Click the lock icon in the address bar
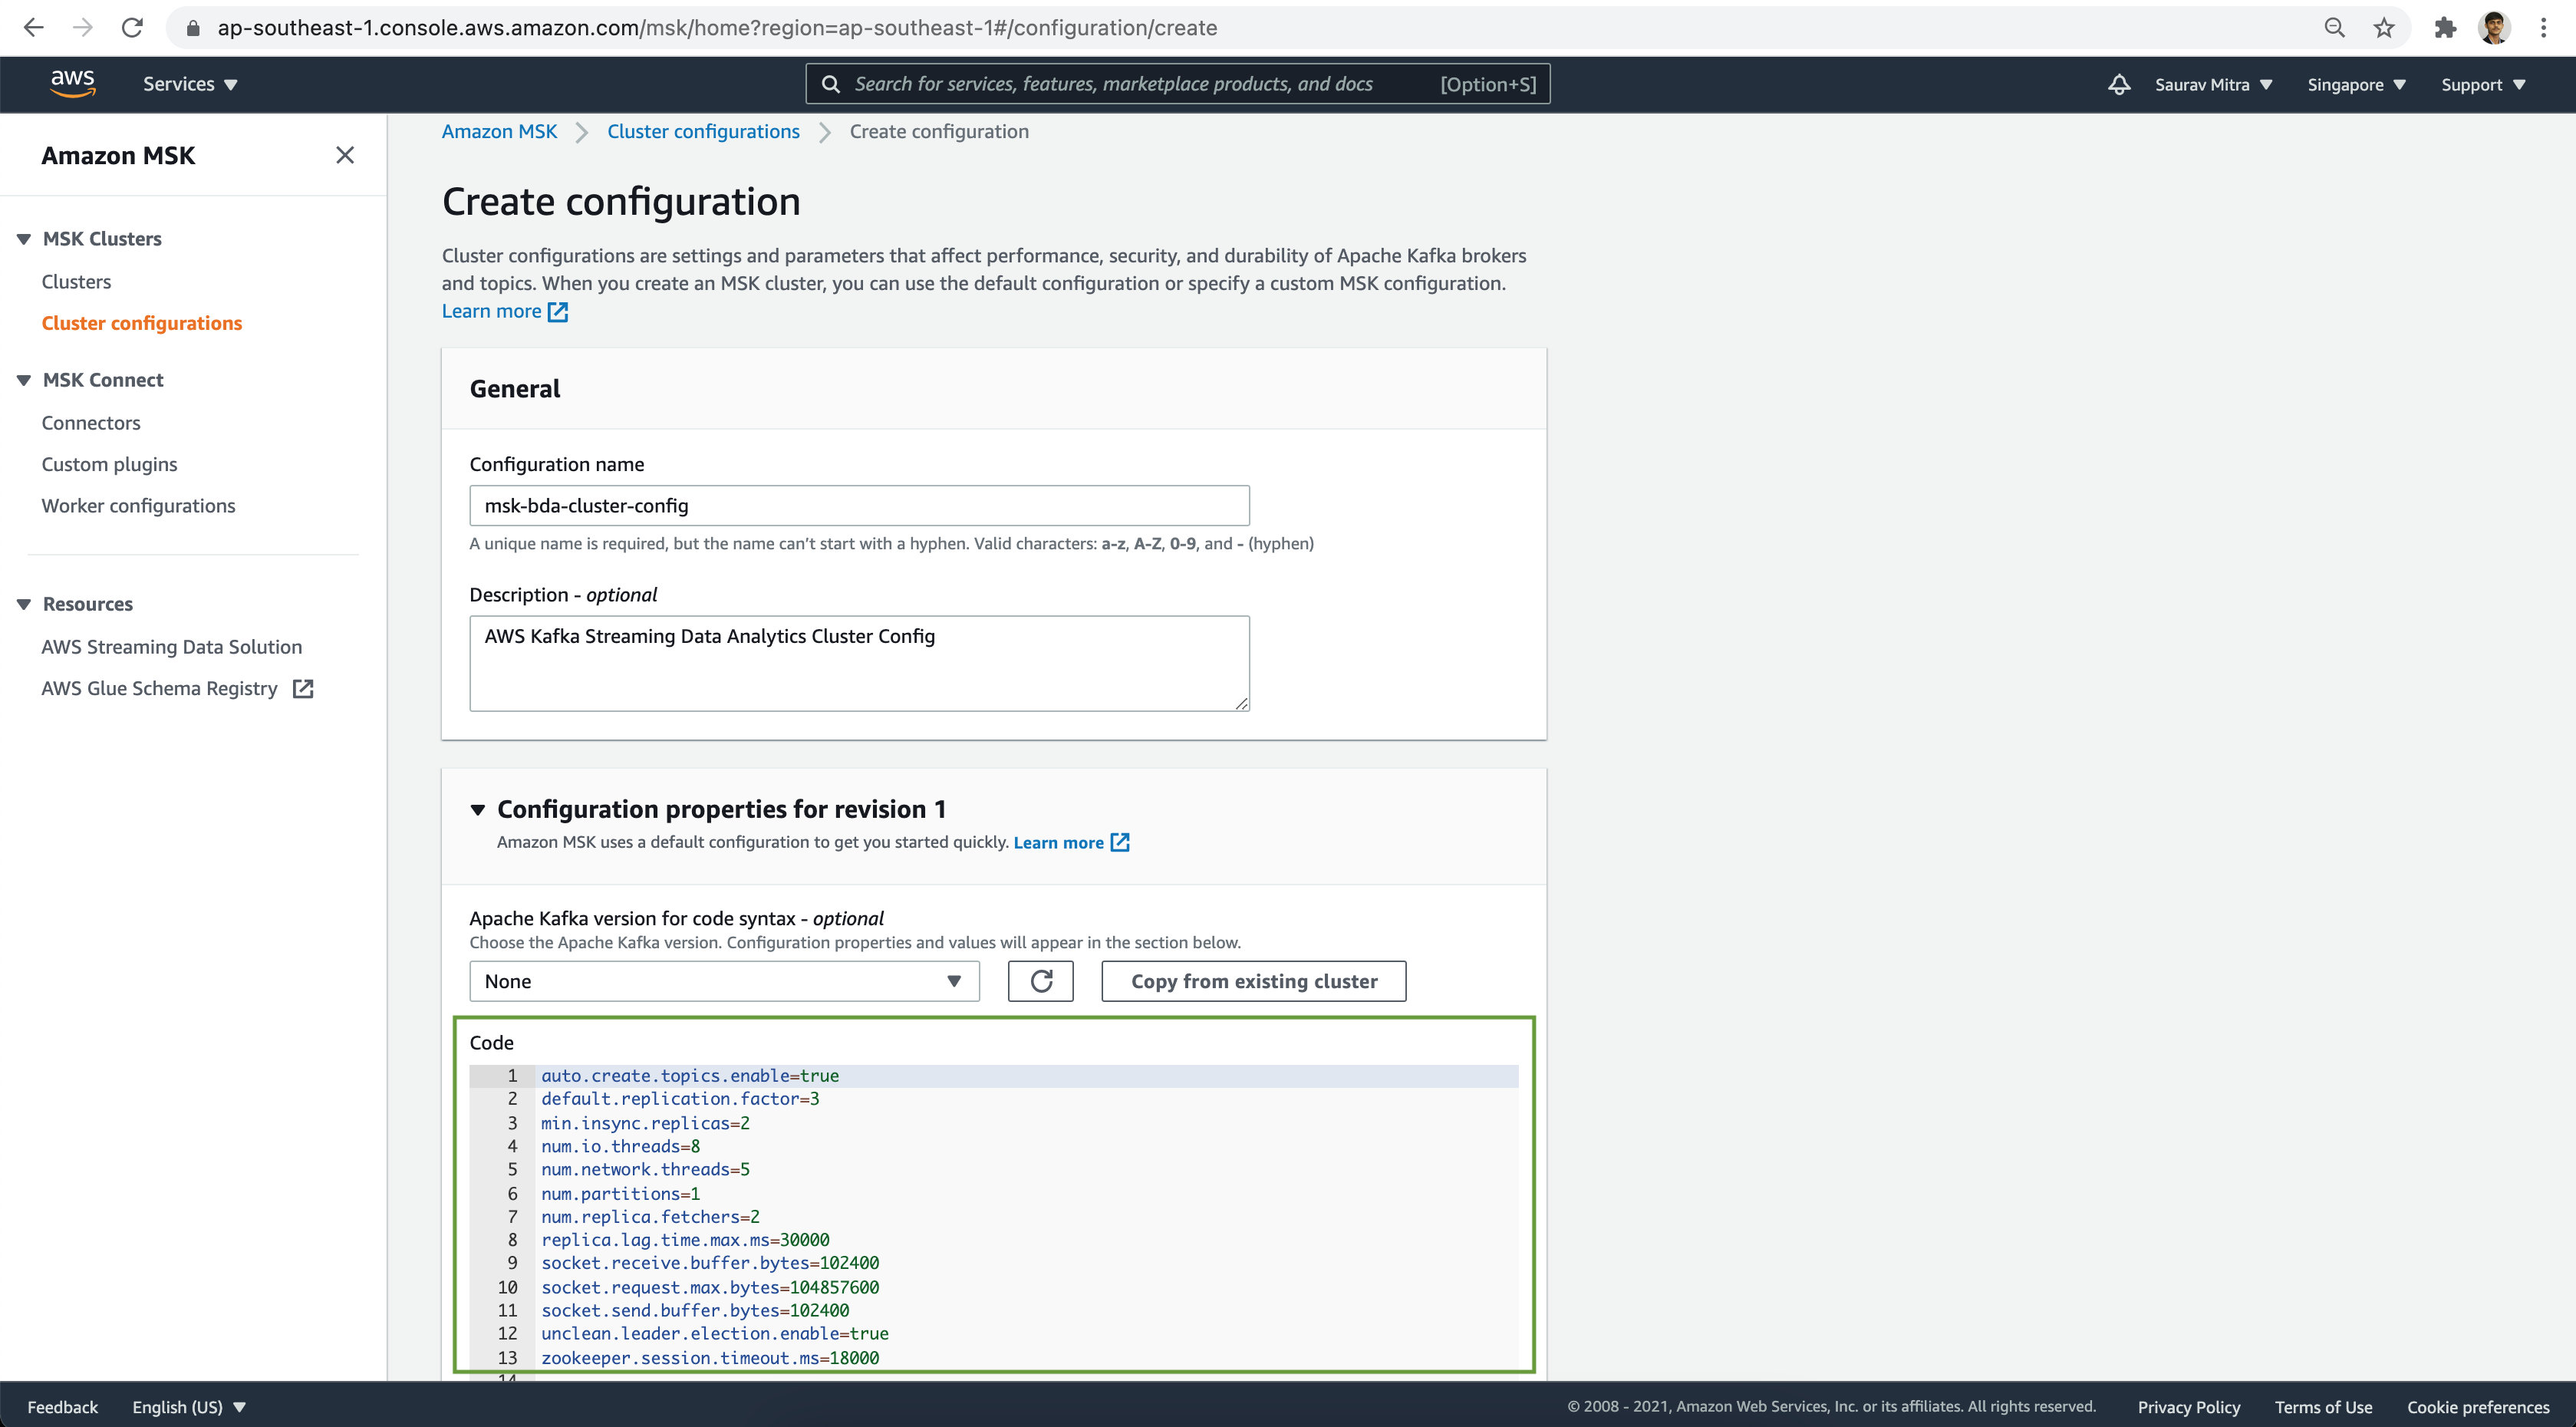Image resolution: width=2576 pixels, height=1427 pixels. [193, 28]
